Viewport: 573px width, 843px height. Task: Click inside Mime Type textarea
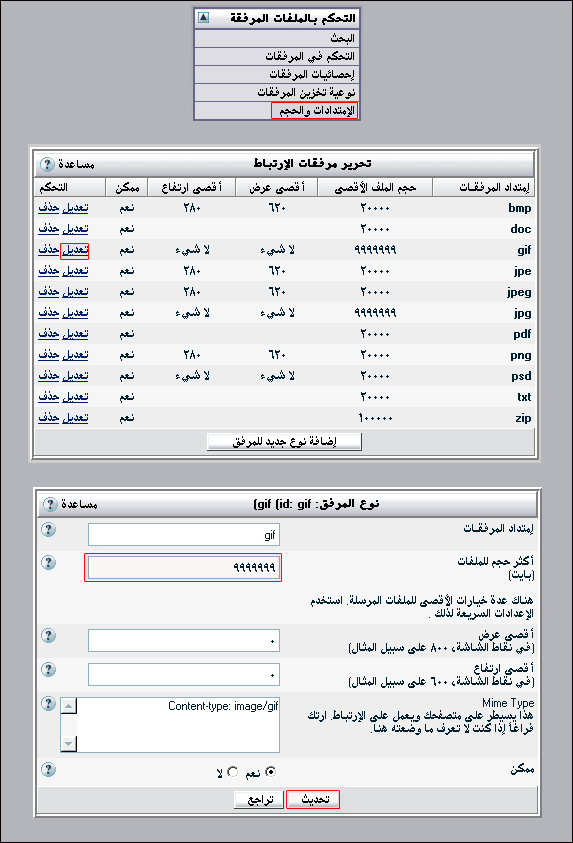tap(178, 725)
